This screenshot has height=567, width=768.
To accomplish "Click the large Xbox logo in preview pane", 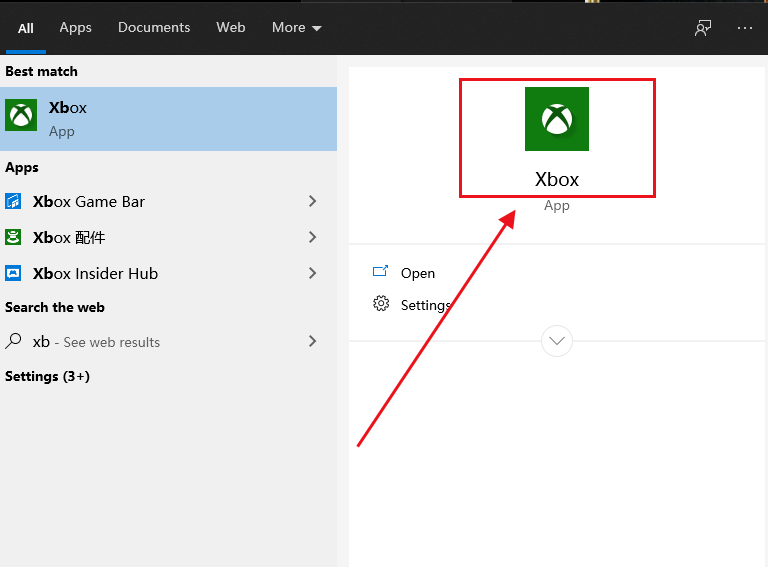I will pos(556,119).
